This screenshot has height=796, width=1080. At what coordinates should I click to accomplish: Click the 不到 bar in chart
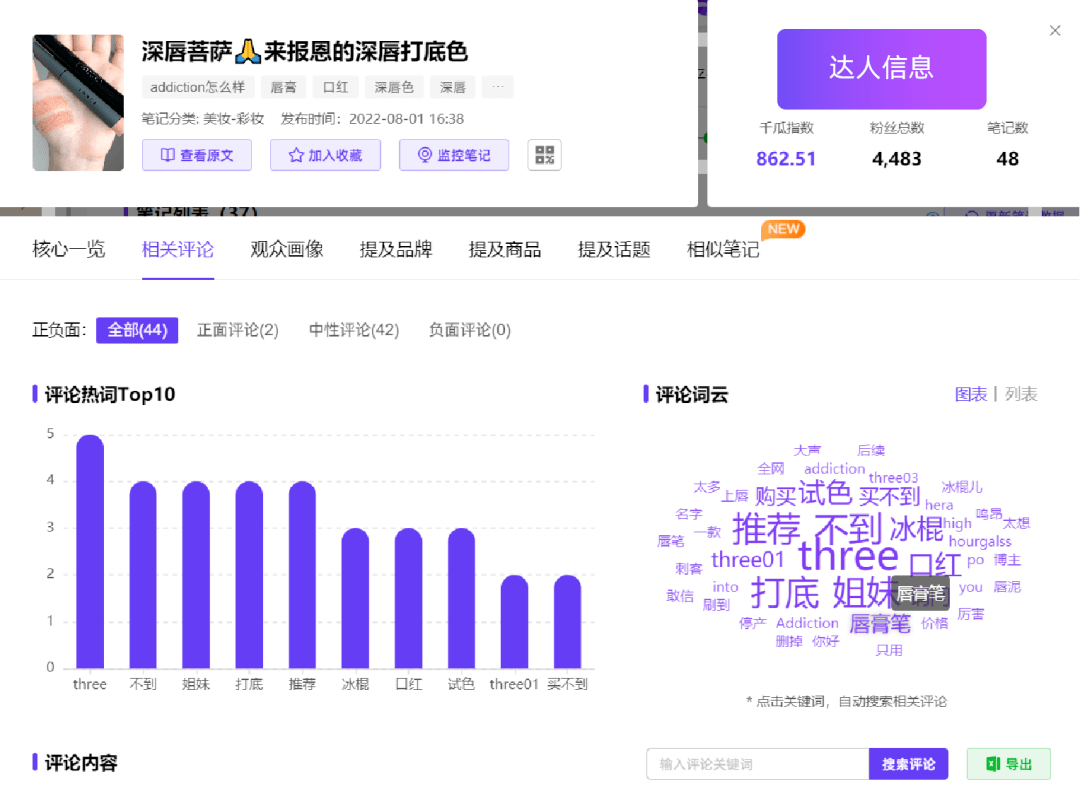pyautogui.click(x=143, y=575)
